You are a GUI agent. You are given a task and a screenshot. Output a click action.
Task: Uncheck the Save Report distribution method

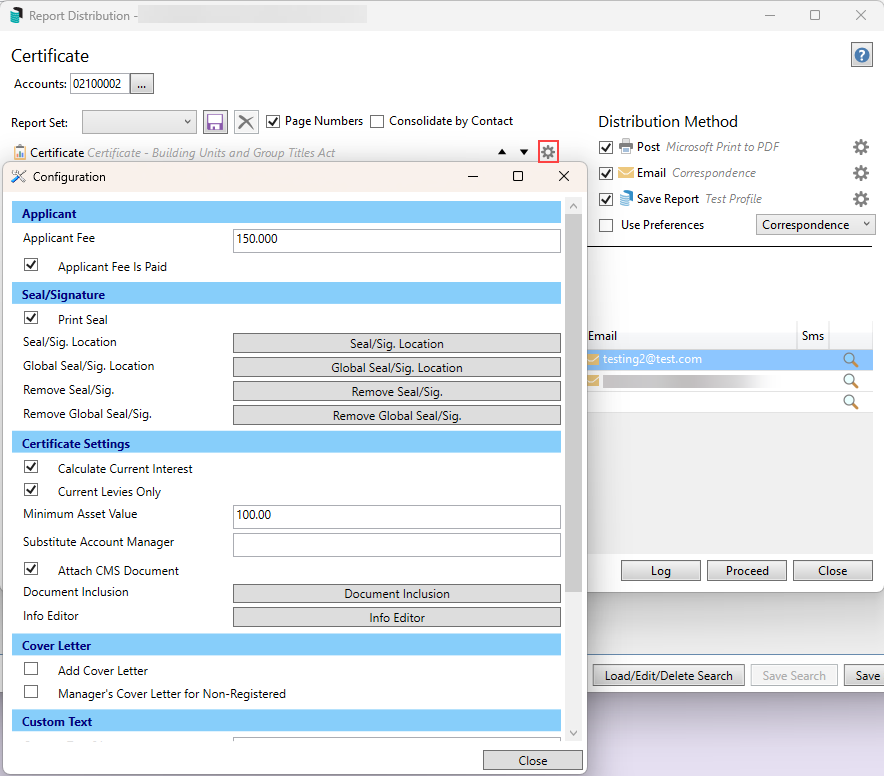coord(606,199)
